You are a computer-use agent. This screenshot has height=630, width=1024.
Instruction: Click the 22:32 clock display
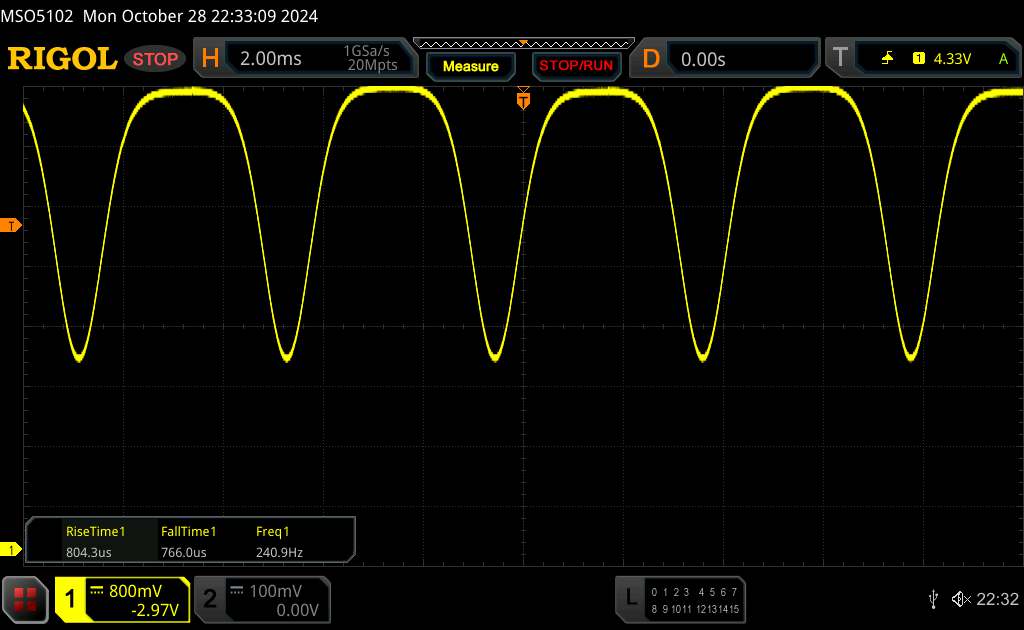(x=997, y=599)
